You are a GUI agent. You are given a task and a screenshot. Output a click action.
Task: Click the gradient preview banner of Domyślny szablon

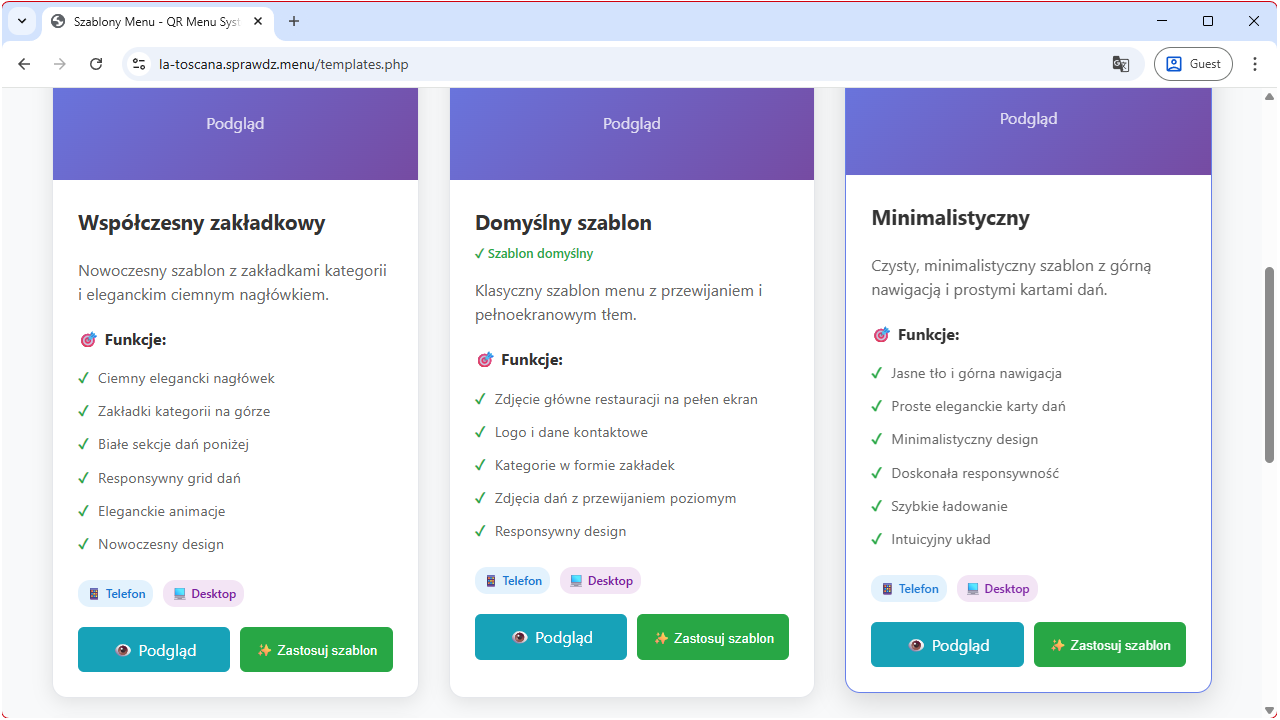tap(632, 130)
